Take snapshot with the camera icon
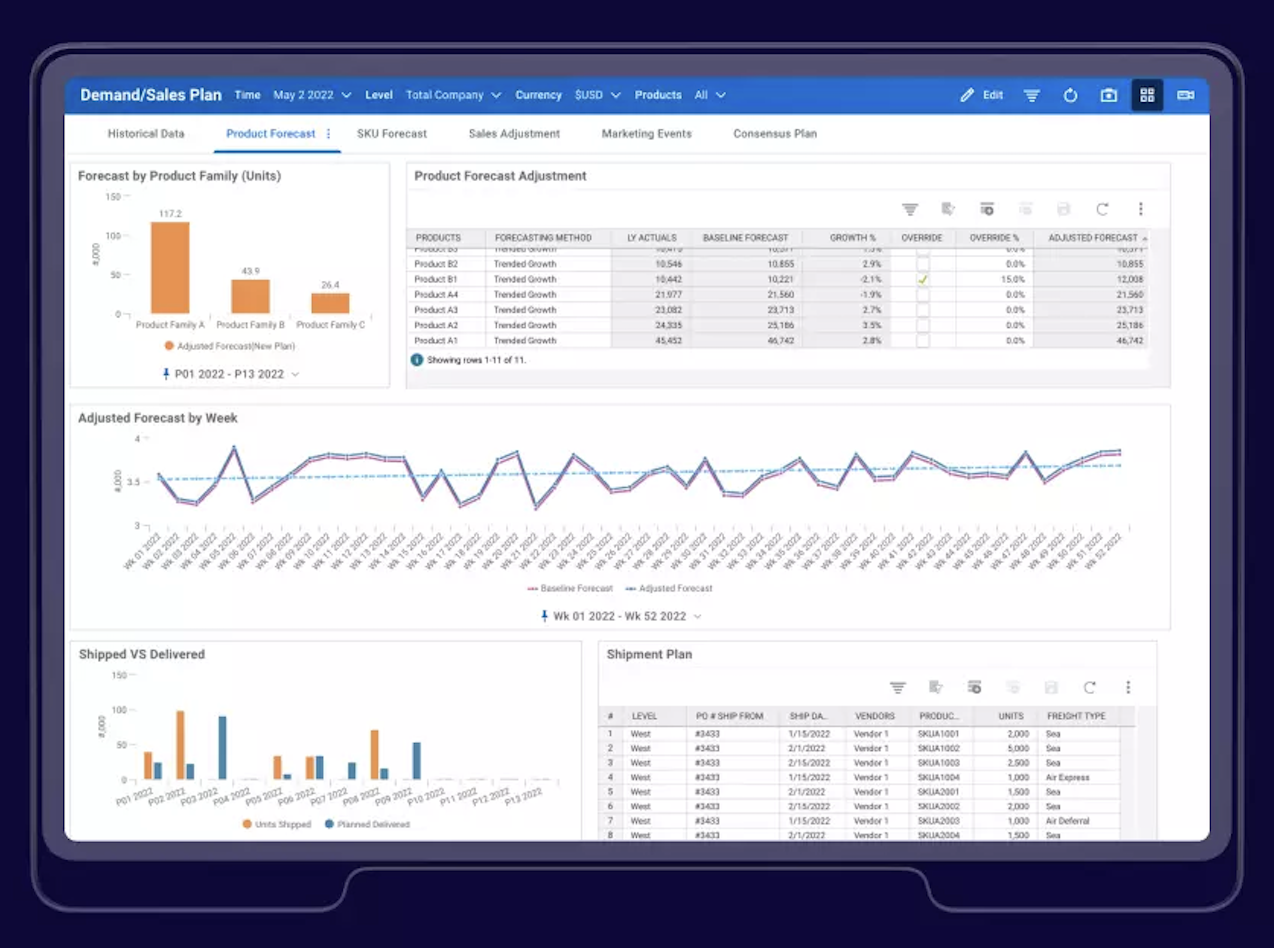Viewport: 1274px width, 948px height. point(1109,95)
